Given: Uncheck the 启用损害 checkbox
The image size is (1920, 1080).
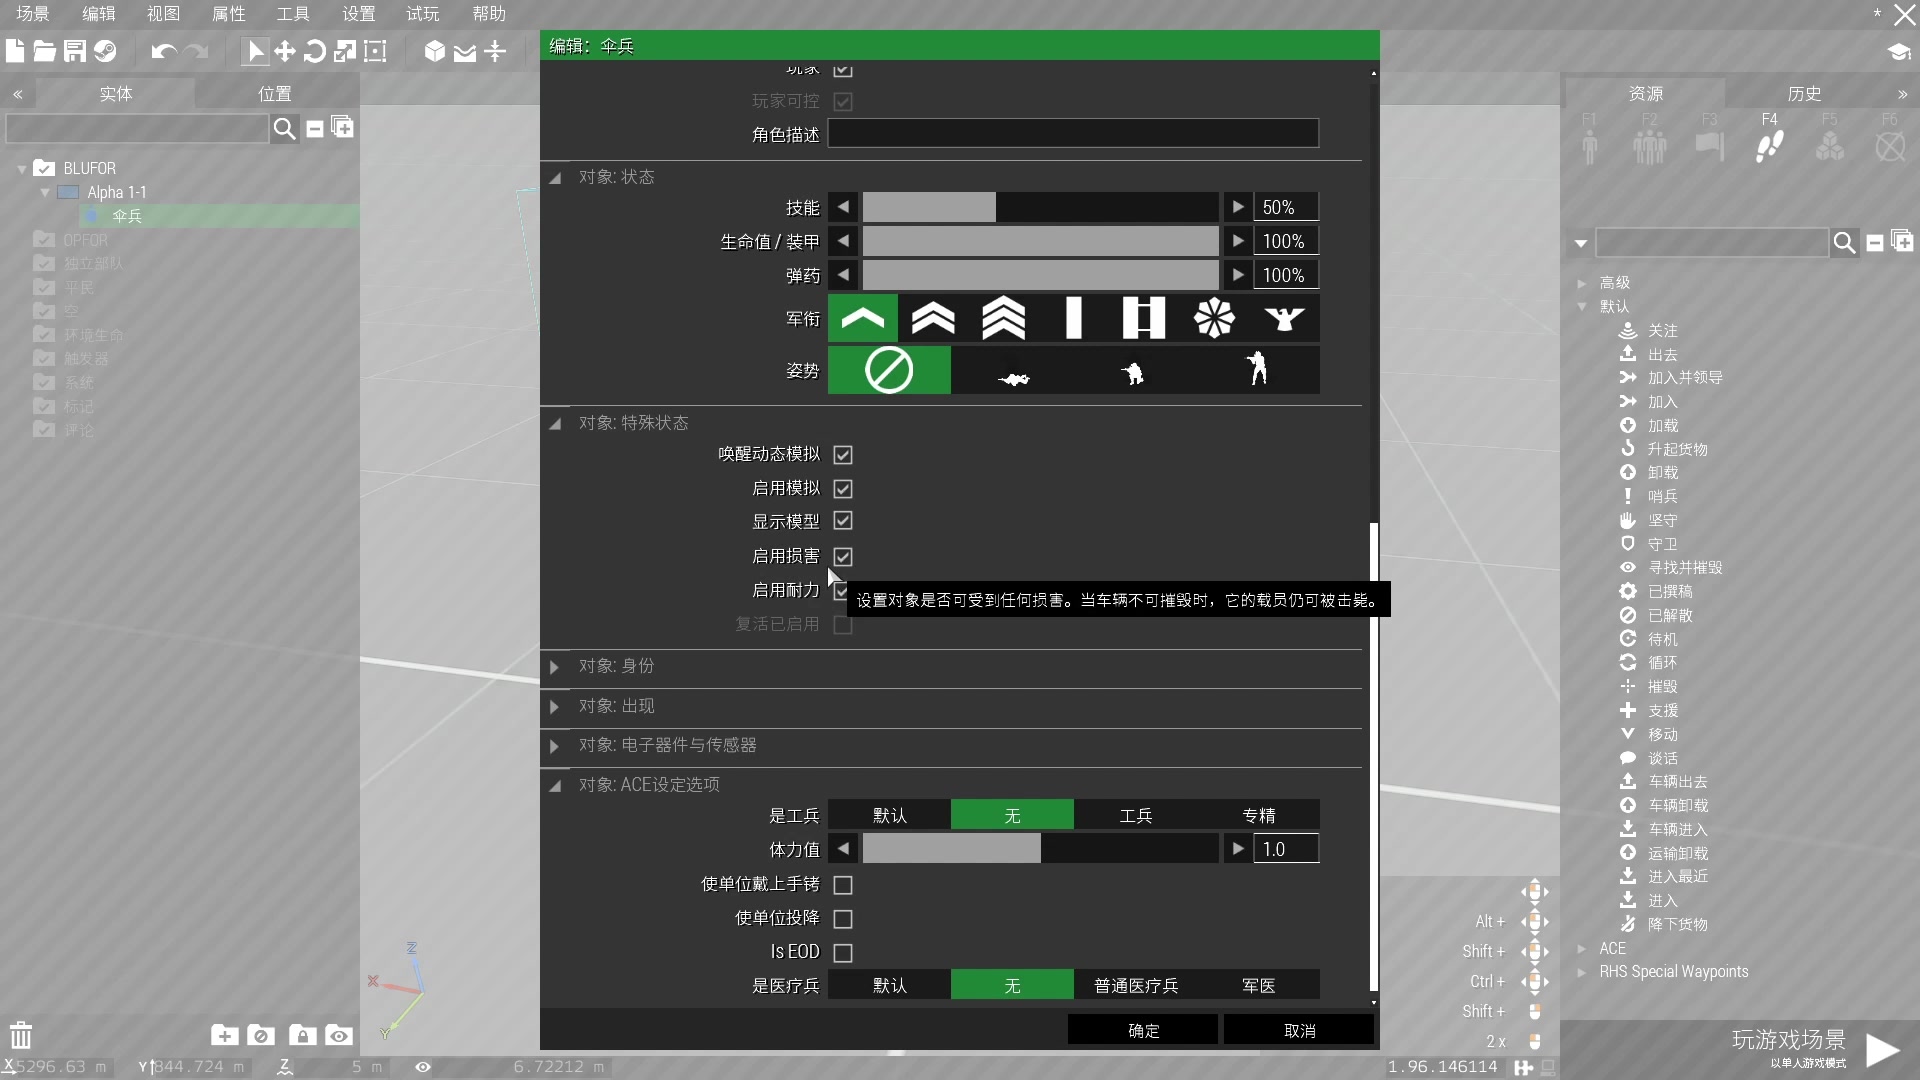Looking at the screenshot, I should click(x=843, y=556).
